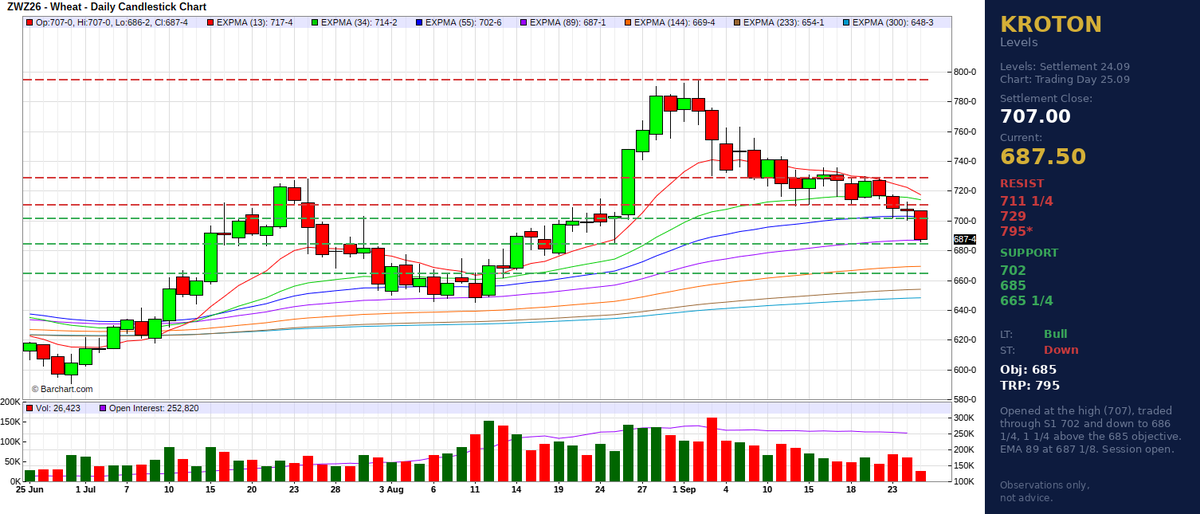The width and height of the screenshot is (1200, 514).
Task: Click the 50K volume axis label
Action: point(12,462)
